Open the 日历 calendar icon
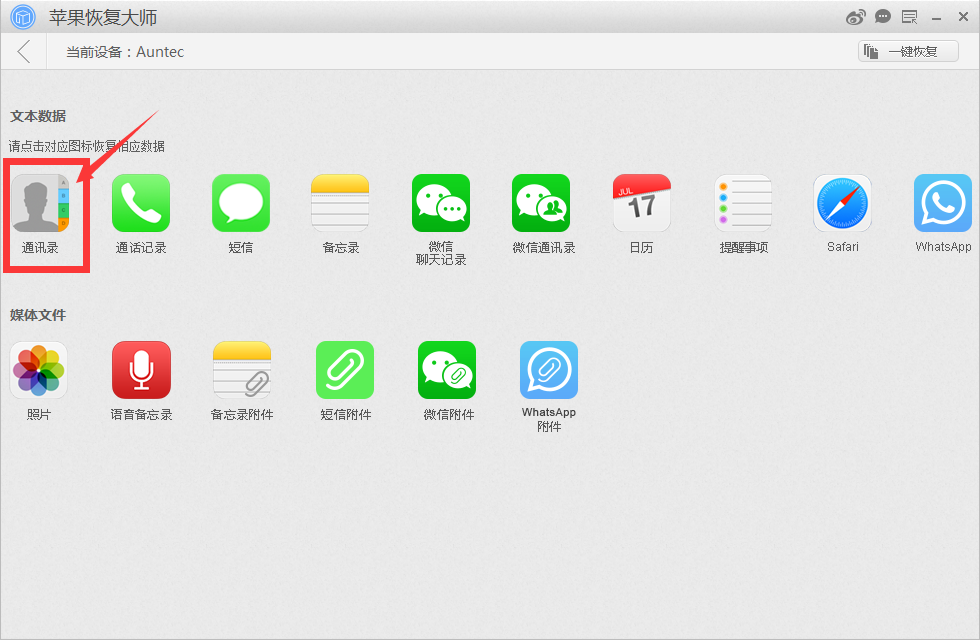Image resolution: width=980 pixels, height=640 pixels. (641, 203)
